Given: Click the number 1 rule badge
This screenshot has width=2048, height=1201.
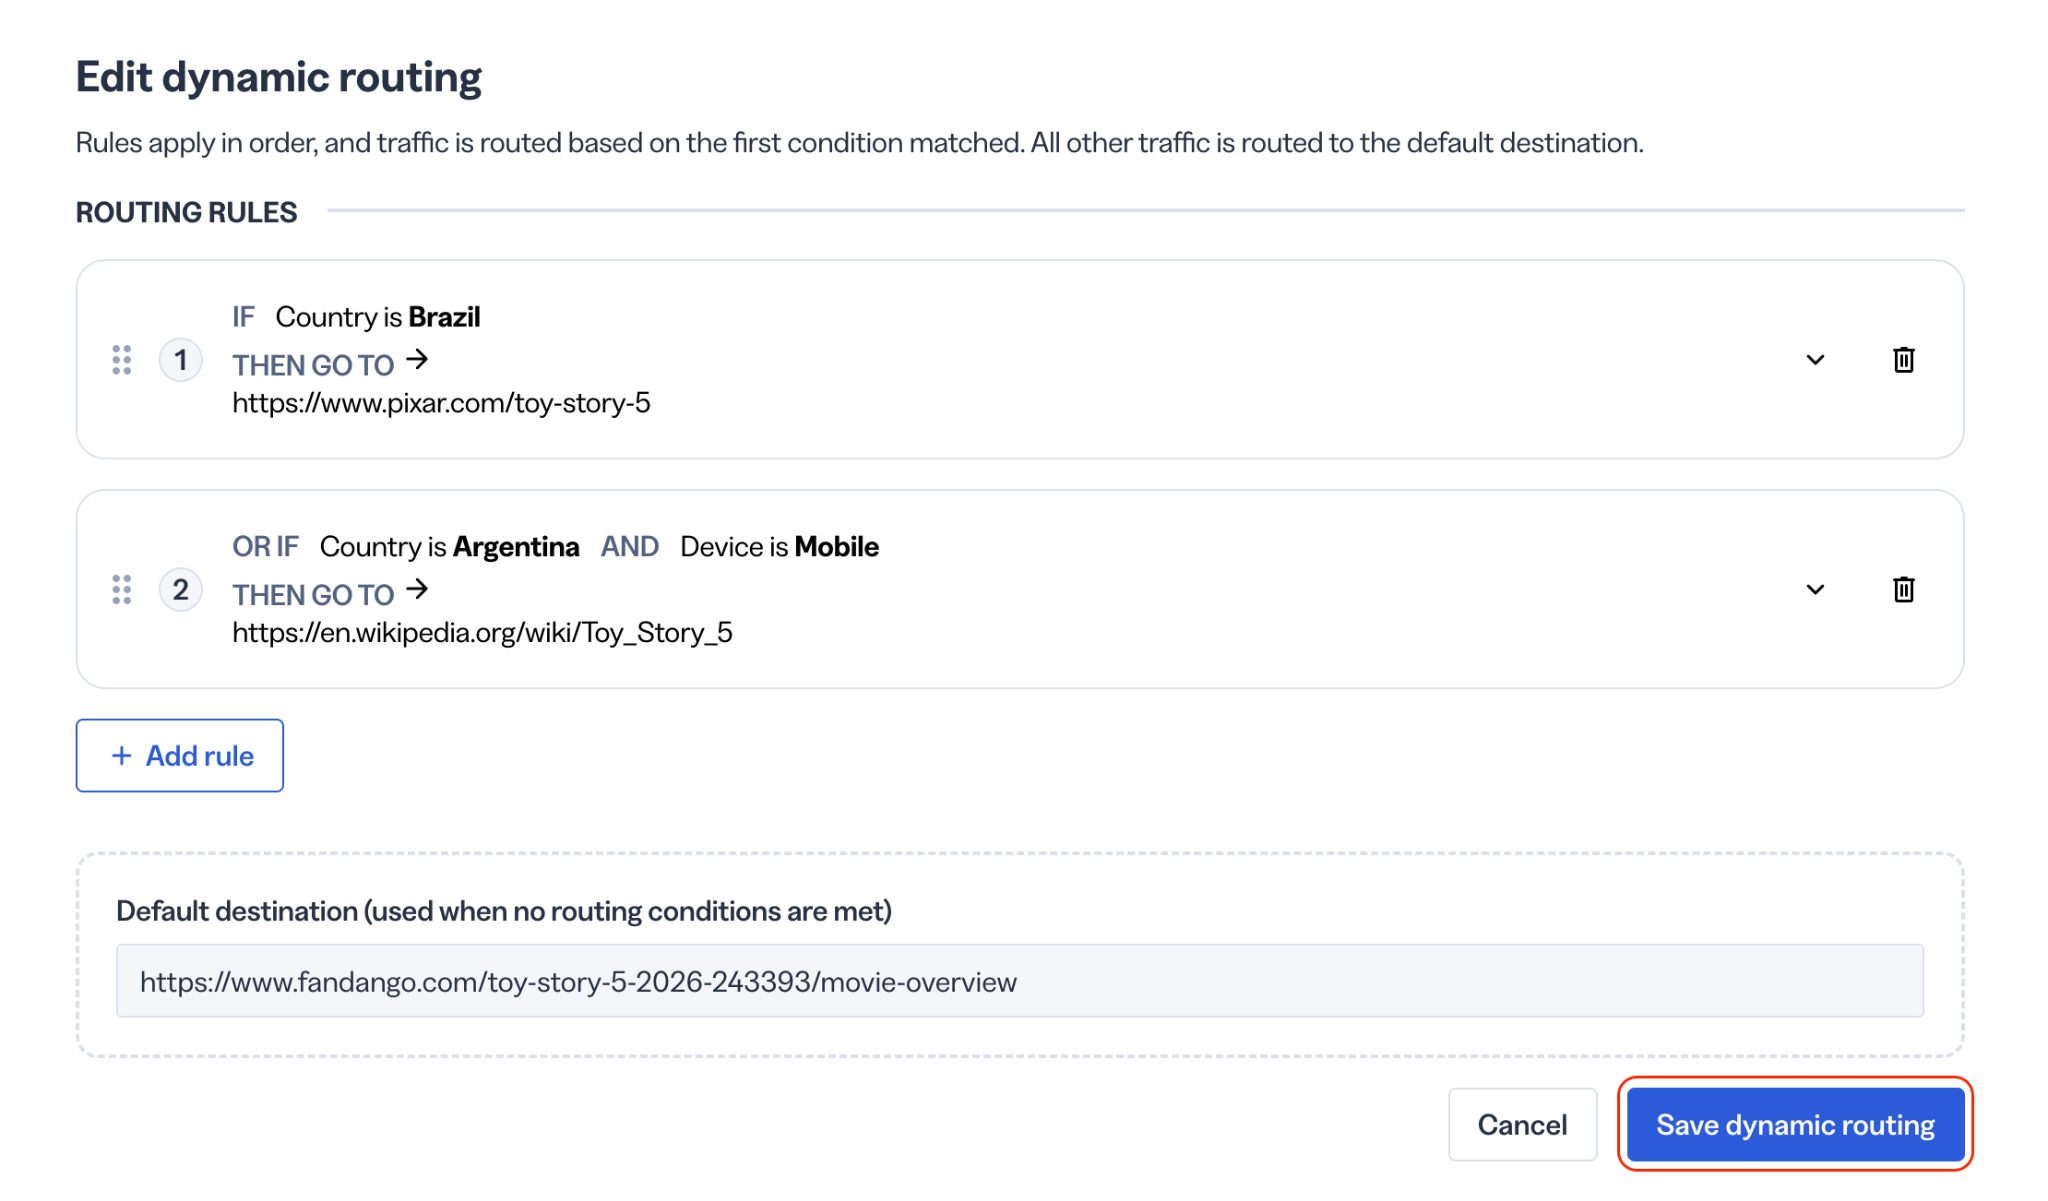Looking at the screenshot, I should click(x=181, y=360).
